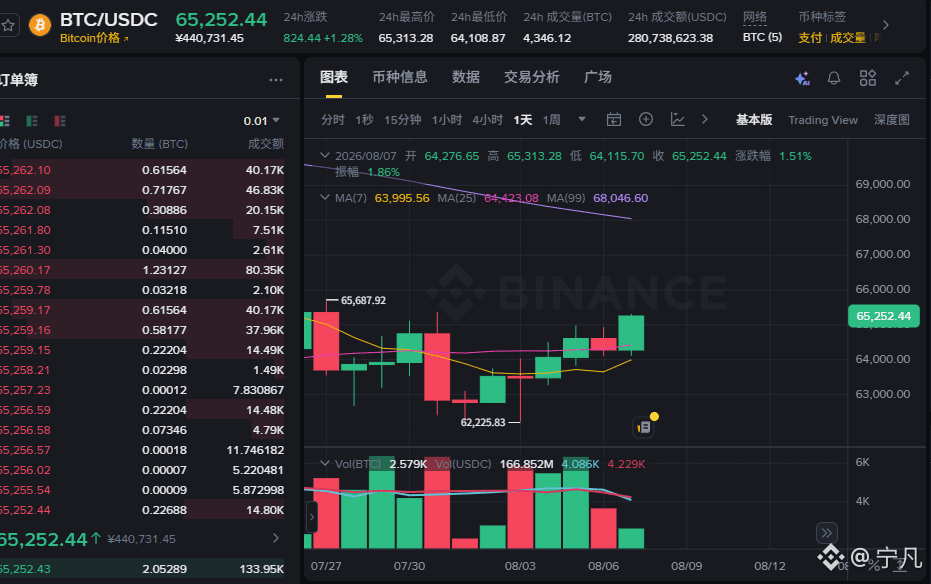Open the AI sparkle assistant icon
Screen dimensions: 931x584
tap(802, 78)
